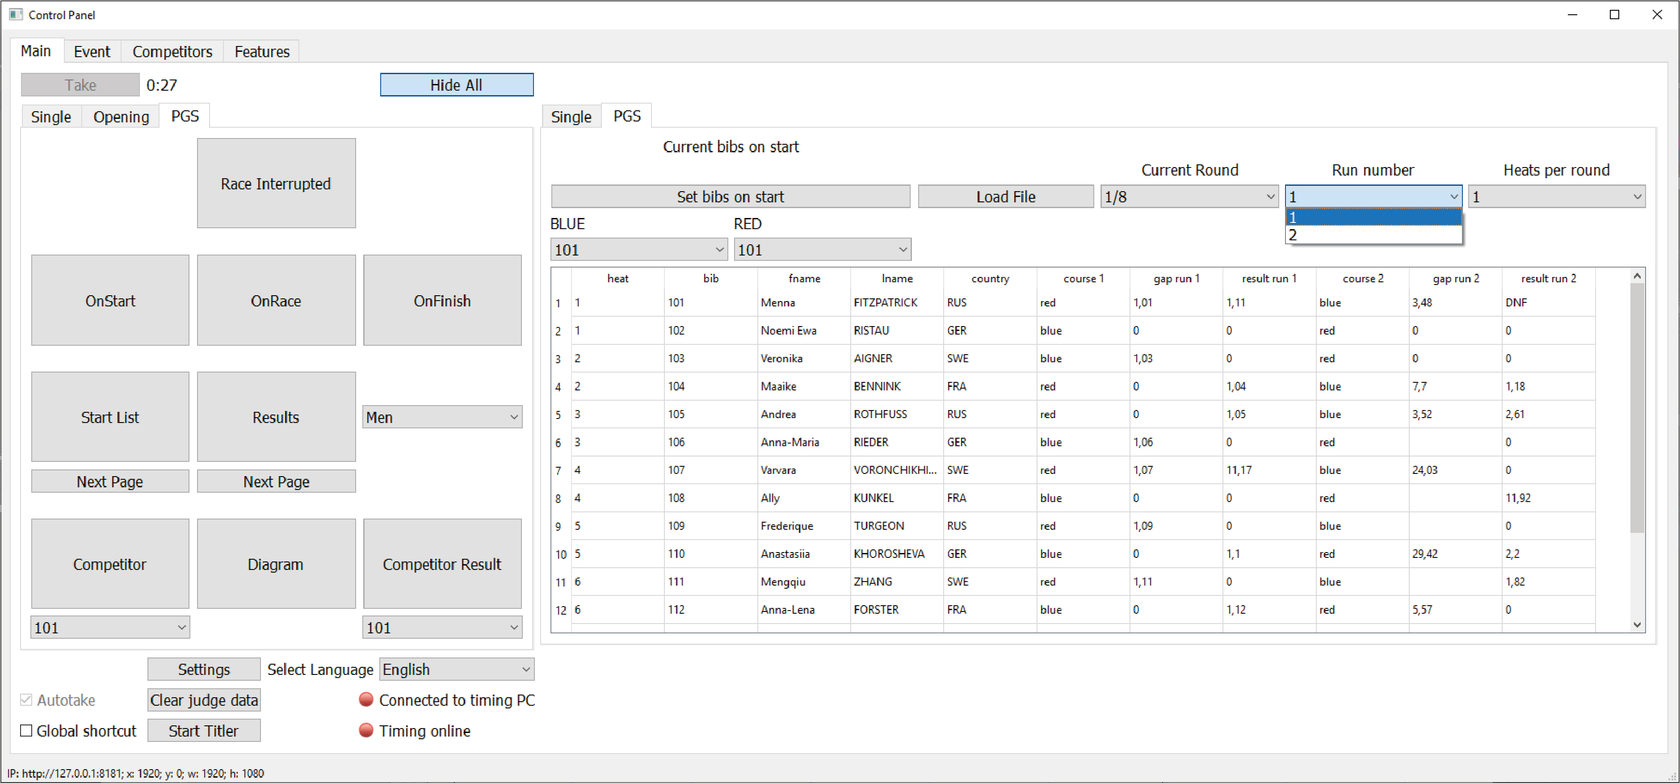Open the Current Round dropdown showing 1/8
The image size is (1680, 783).
[x=1189, y=197]
